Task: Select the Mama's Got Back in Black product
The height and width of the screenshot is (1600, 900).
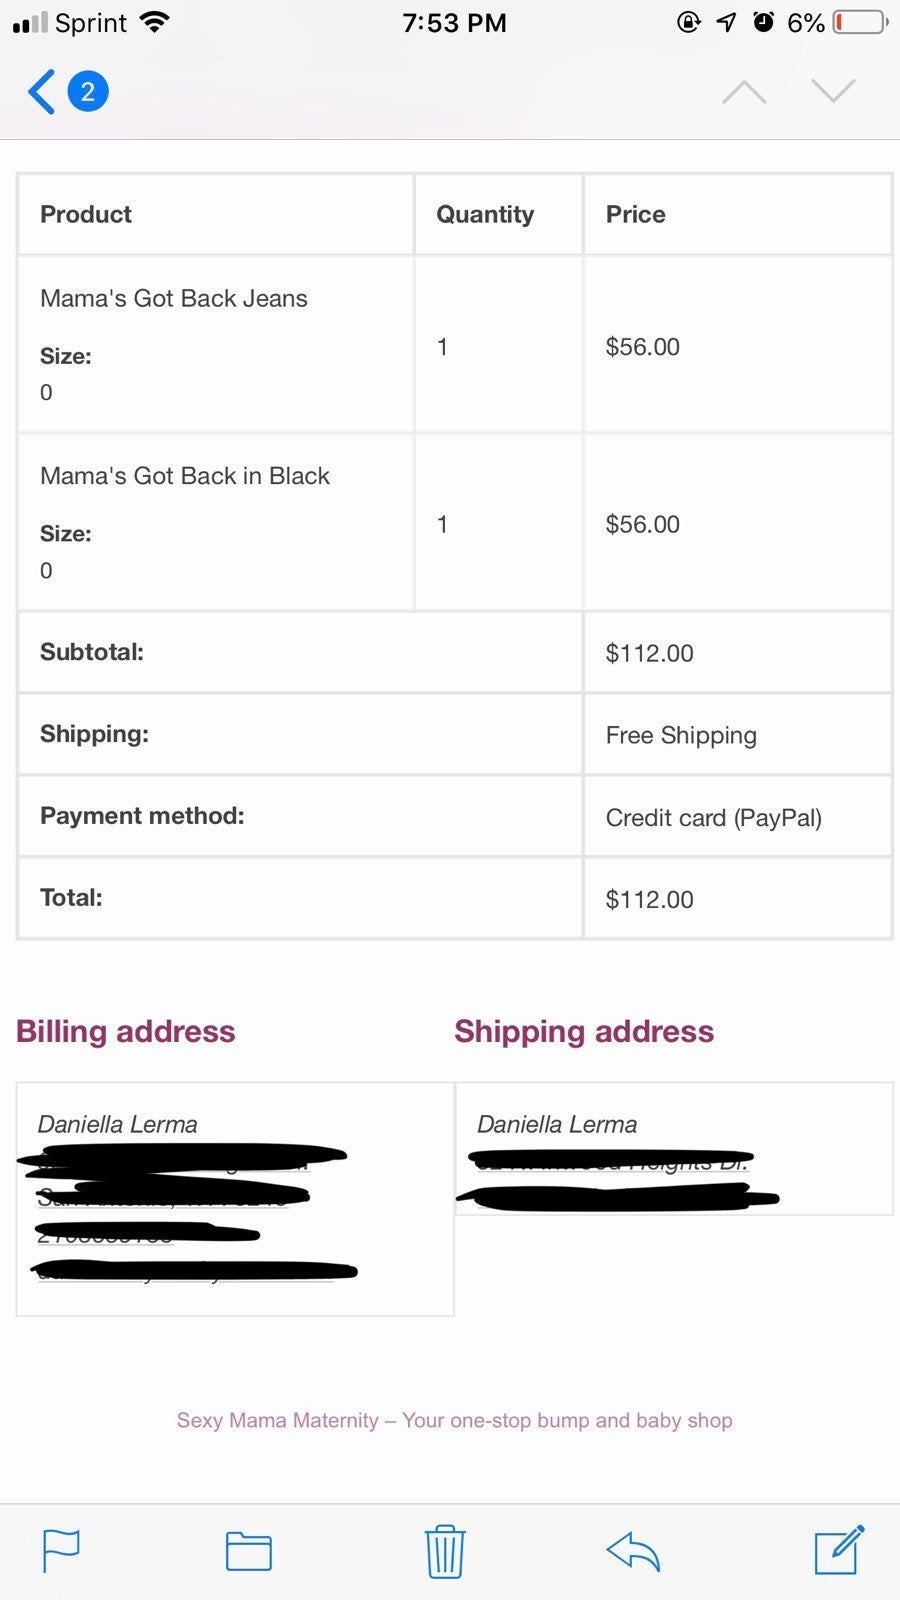Action: tap(185, 476)
